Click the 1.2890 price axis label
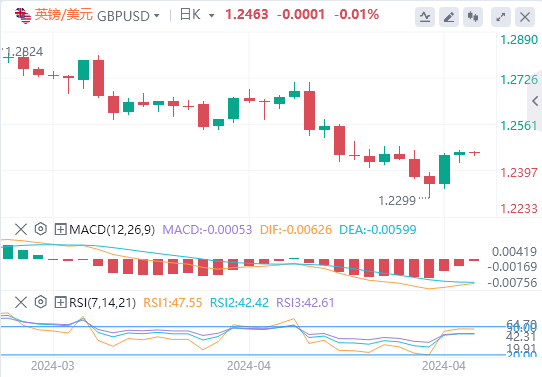Image resolution: width=542 pixels, height=377 pixels. [x=519, y=40]
